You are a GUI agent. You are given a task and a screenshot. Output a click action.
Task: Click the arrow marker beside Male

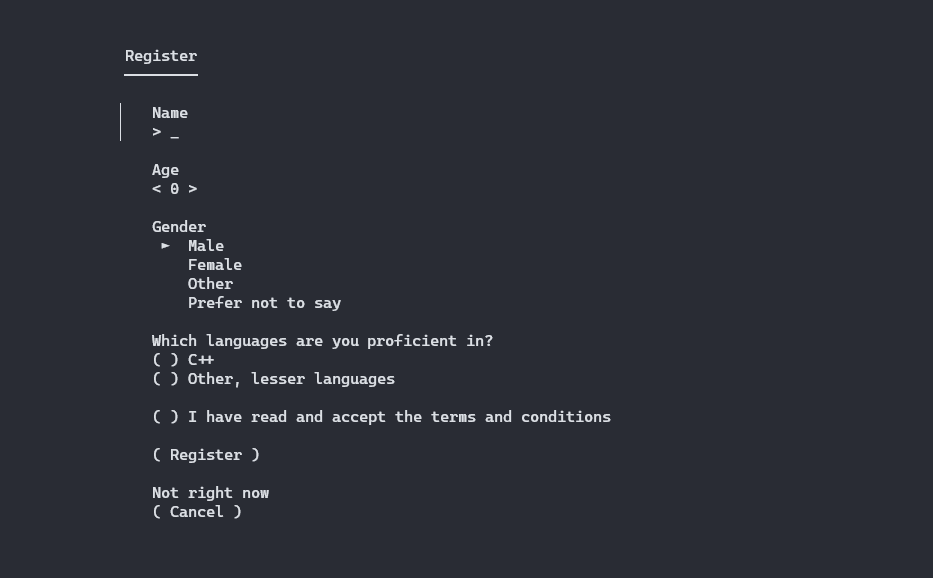165,245
